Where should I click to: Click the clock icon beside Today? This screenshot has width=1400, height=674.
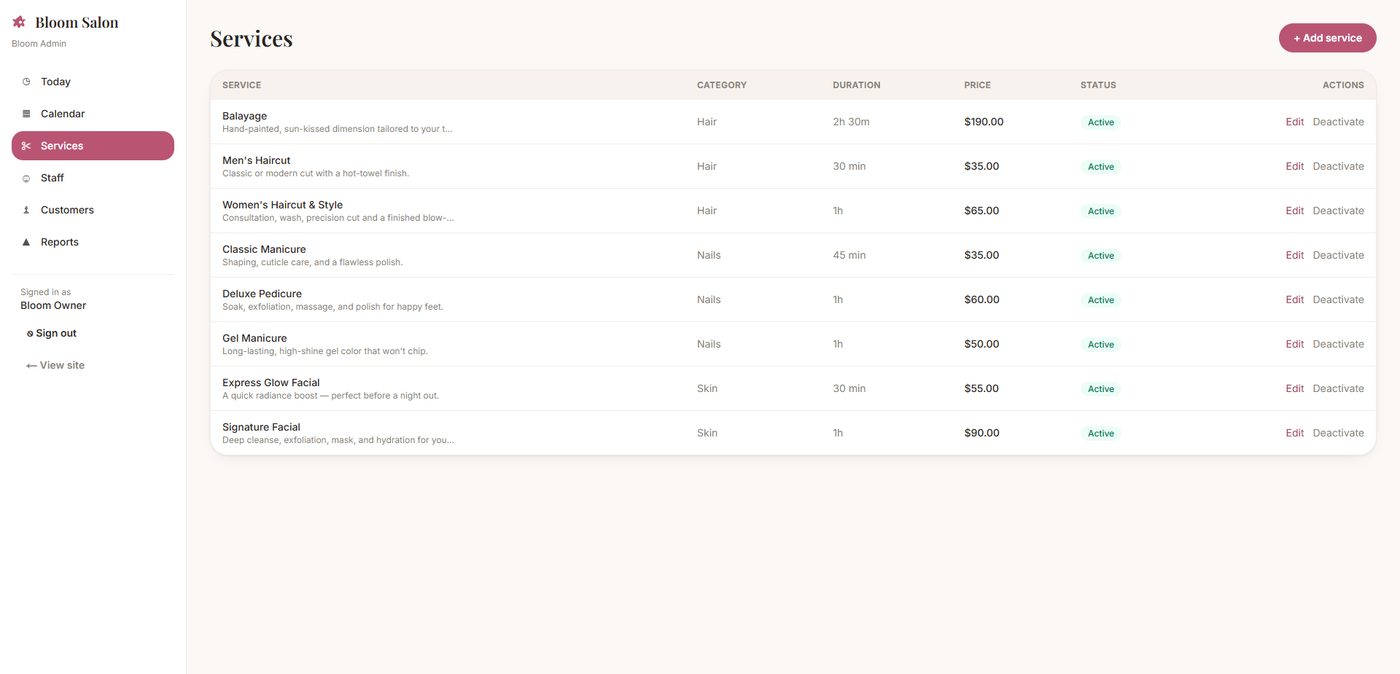pos(26,82)
